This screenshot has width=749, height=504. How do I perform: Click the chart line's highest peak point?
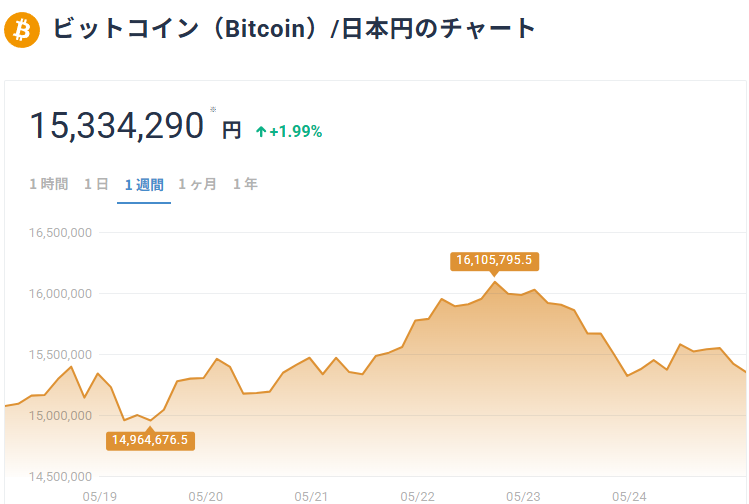[x=494, y=282]
